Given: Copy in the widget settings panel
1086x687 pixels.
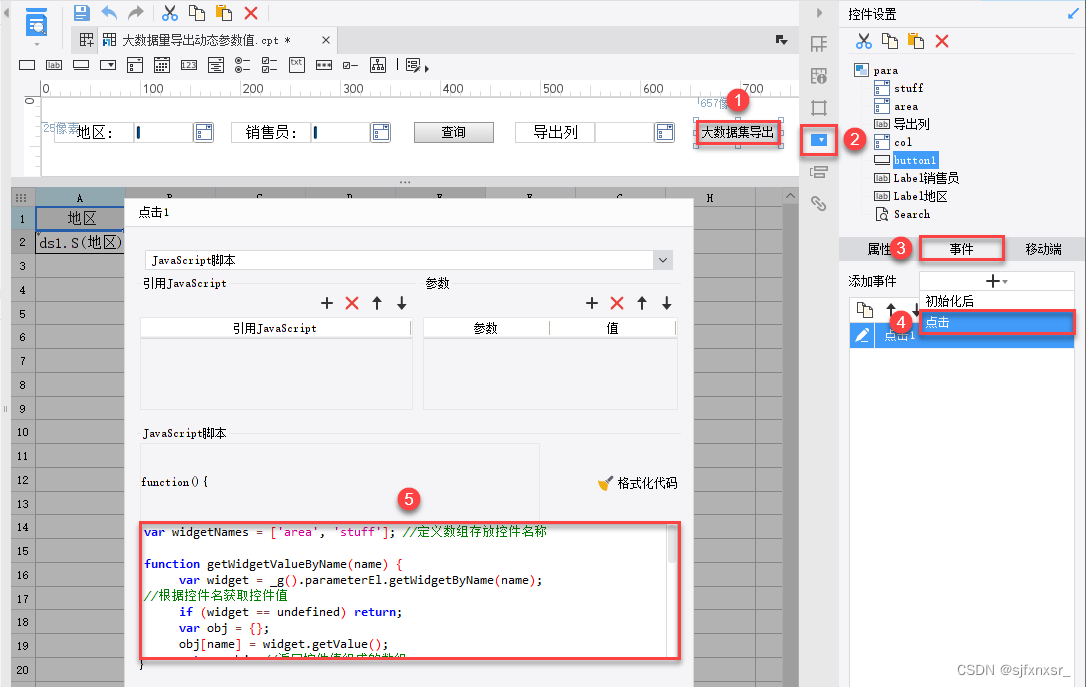Looking at the screenshot, I should pos(890,42).
